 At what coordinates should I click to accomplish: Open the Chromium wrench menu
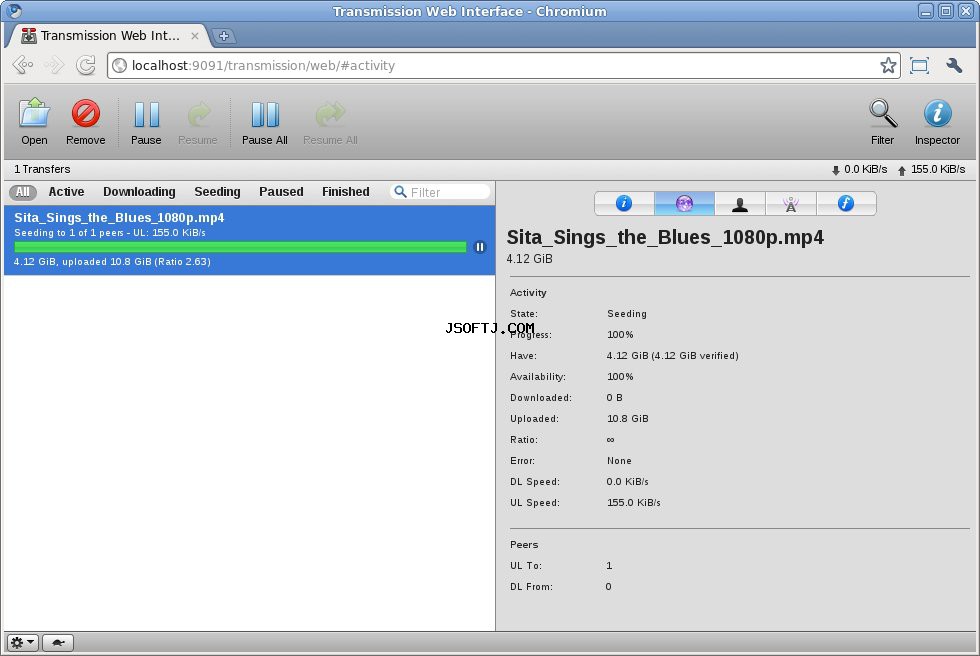954,65
